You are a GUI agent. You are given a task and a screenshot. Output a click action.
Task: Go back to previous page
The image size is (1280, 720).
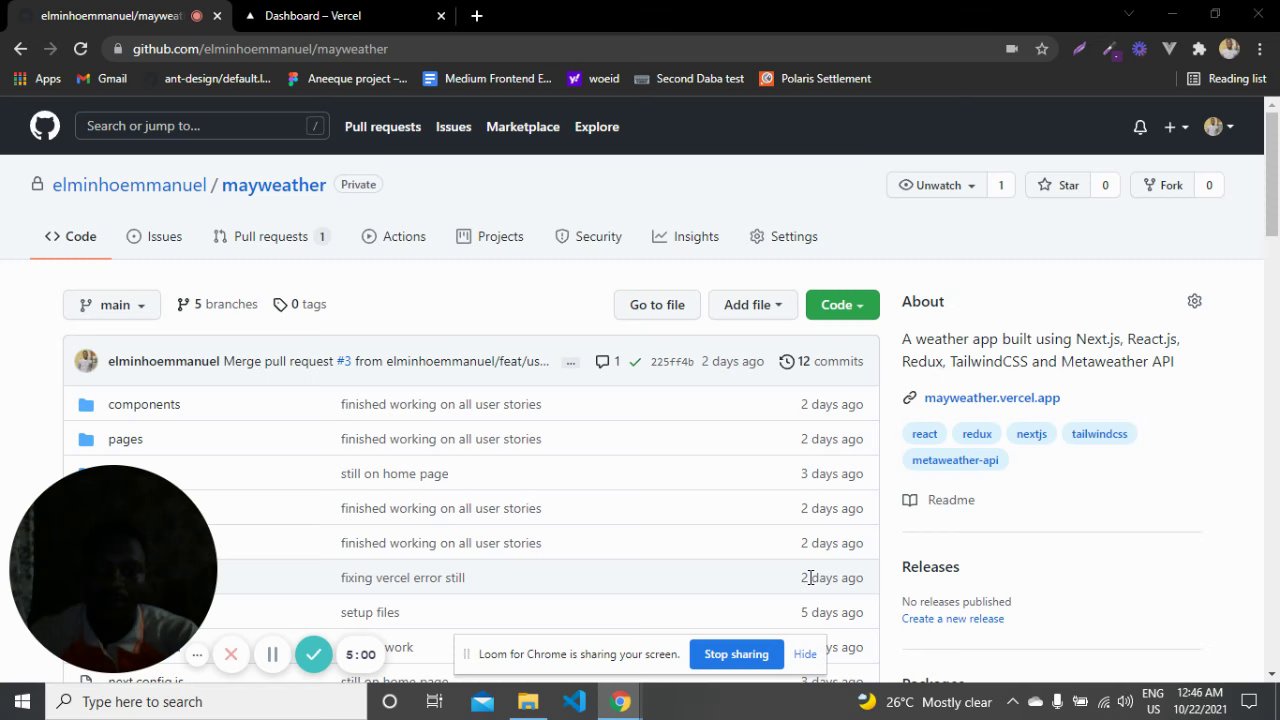click(21, 49)
